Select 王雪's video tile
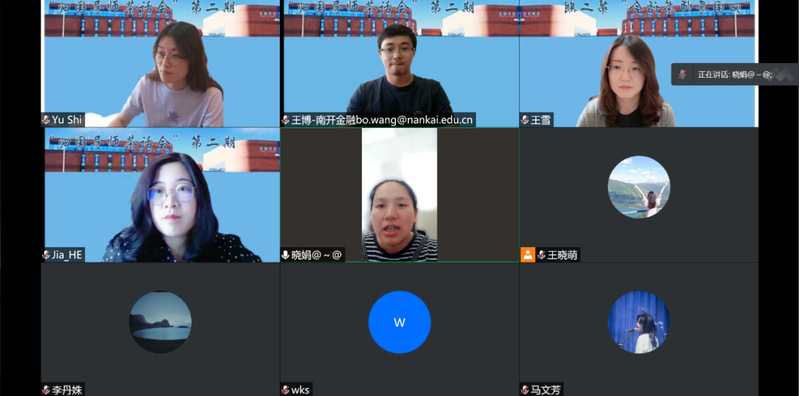 (639, 63)
